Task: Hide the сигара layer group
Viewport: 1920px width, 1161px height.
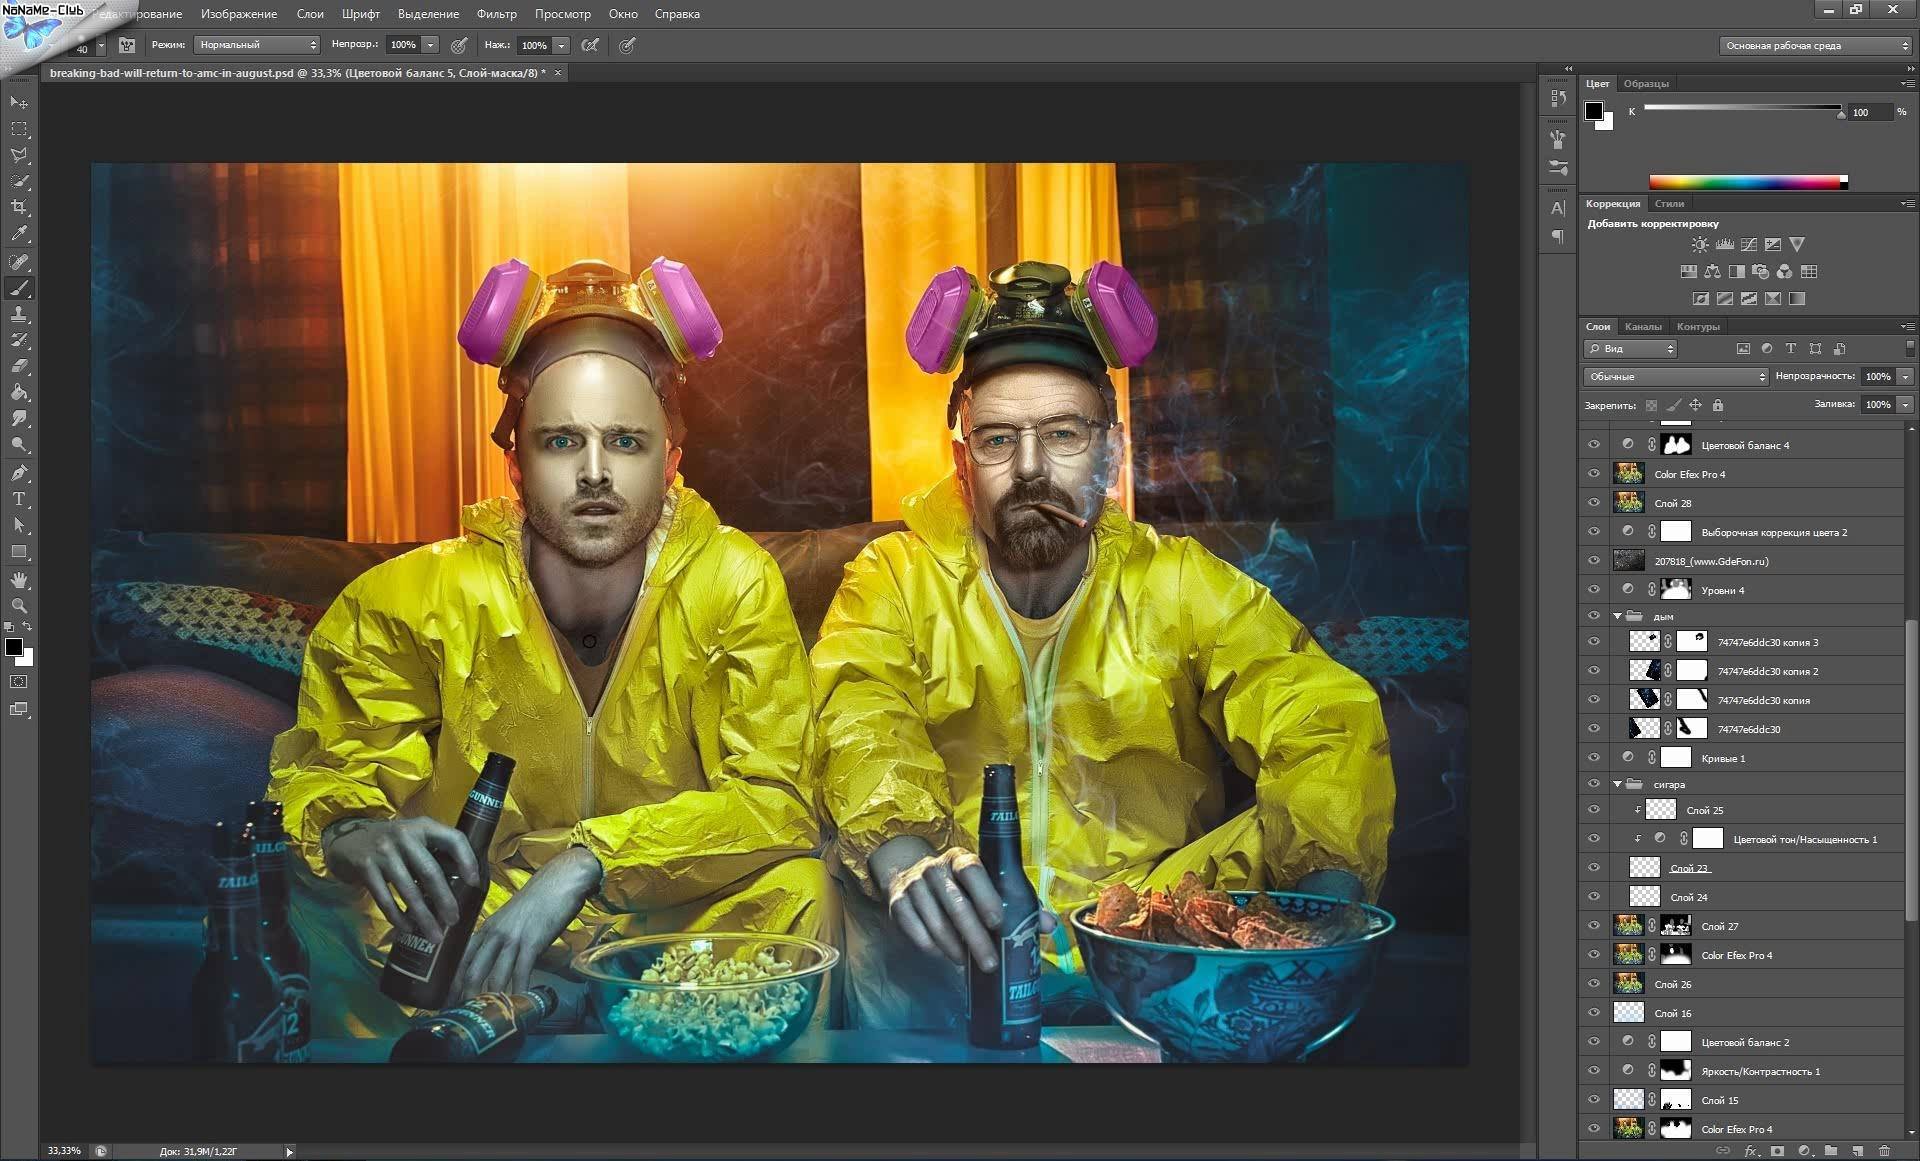Action: pos(1594,784)
